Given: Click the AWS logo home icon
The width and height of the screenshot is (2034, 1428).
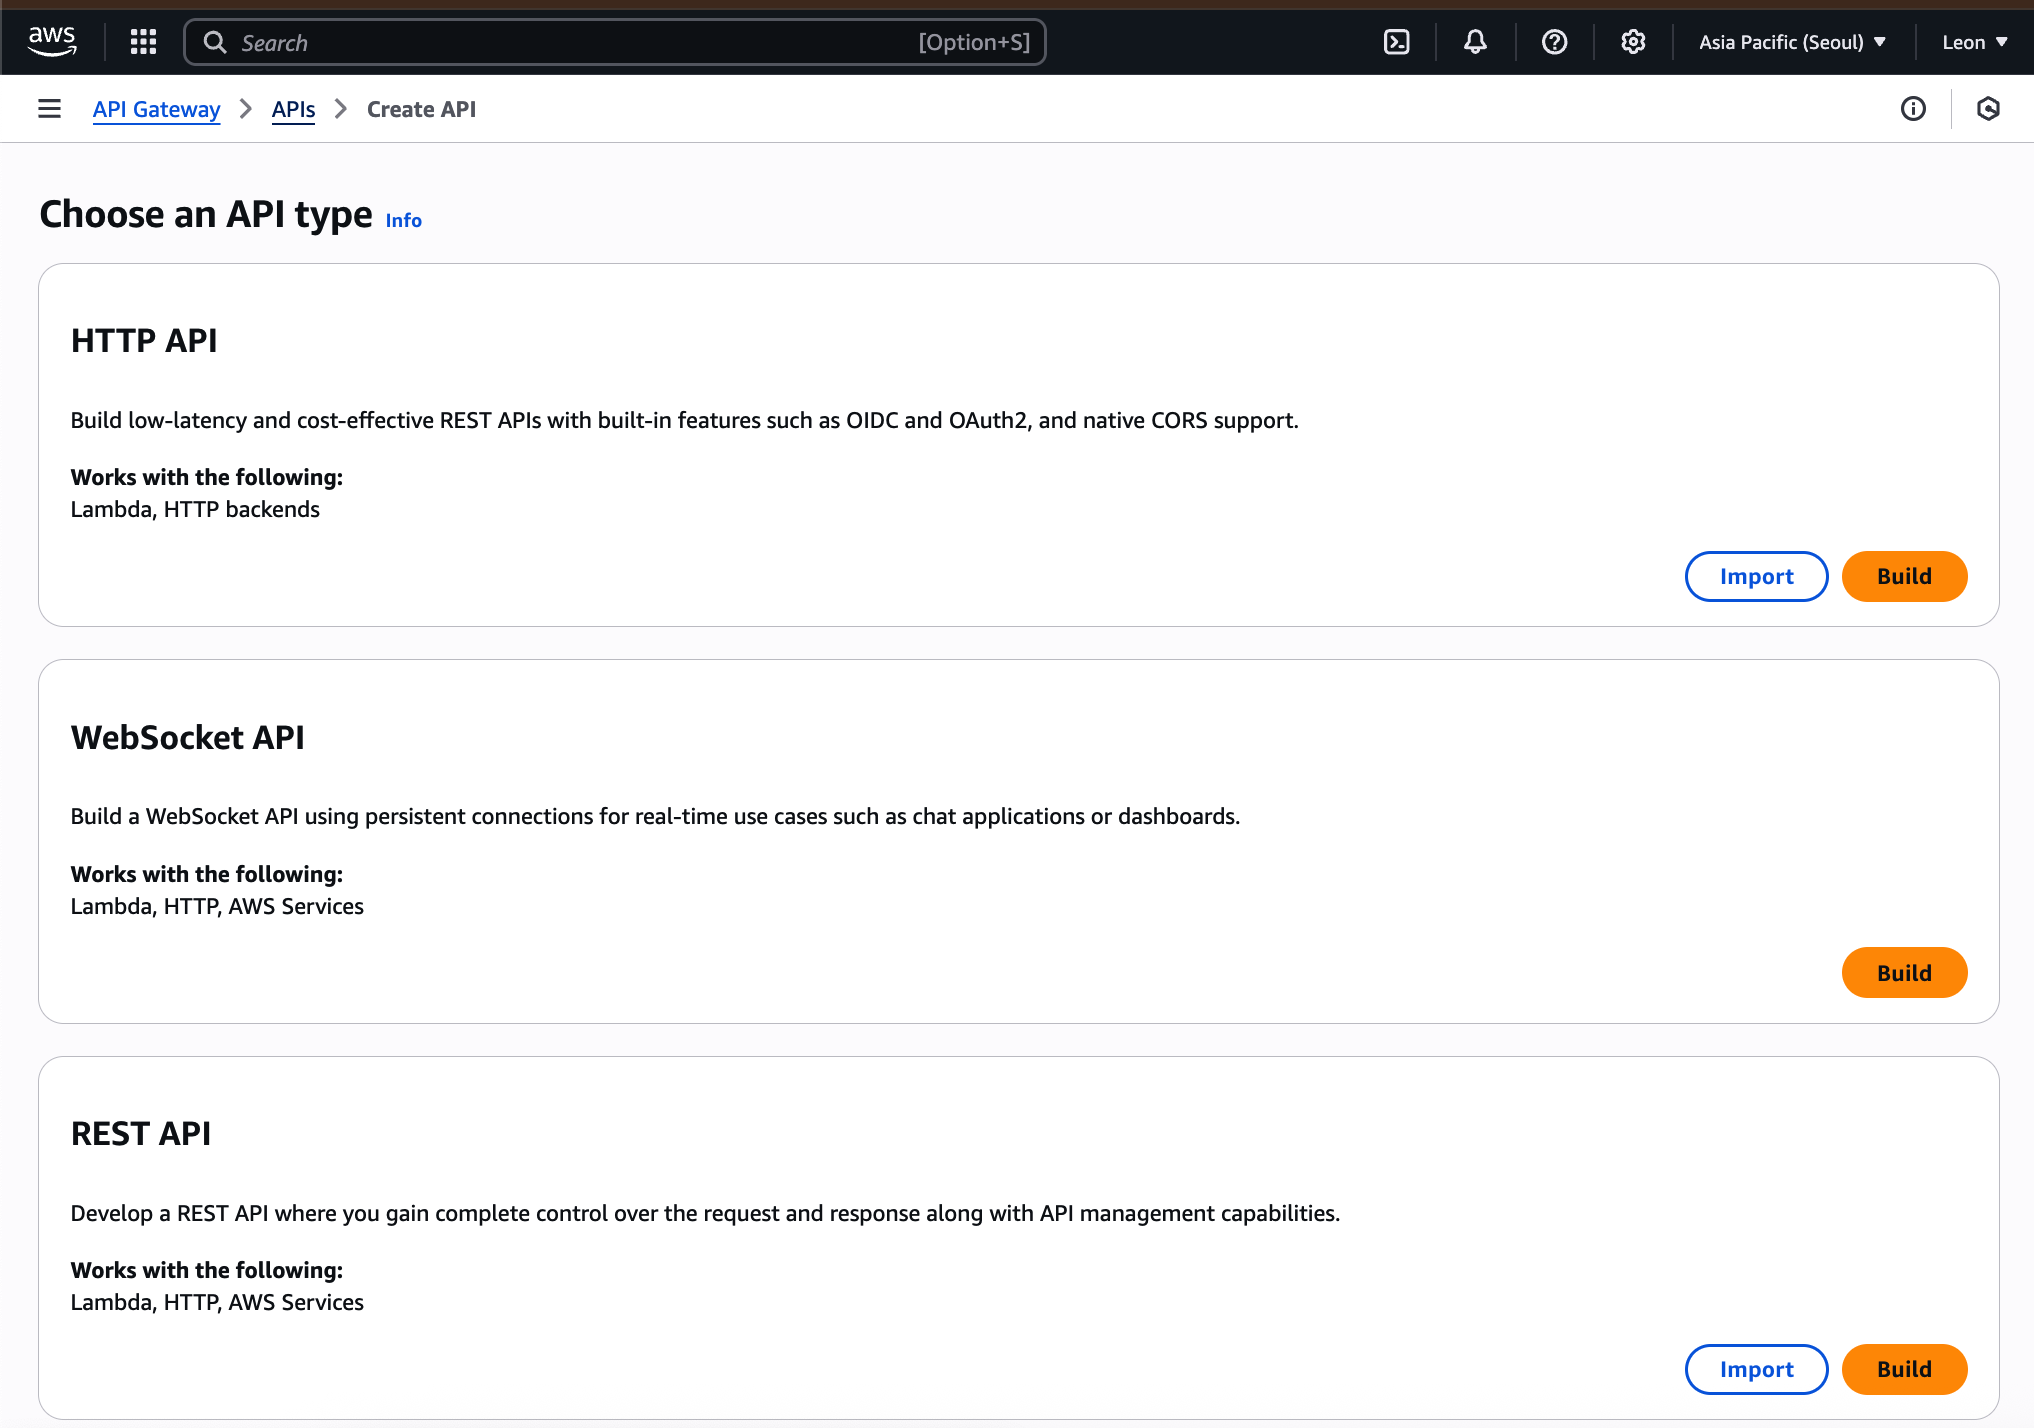Looking at the screenshot, I should tap(52, 42).
